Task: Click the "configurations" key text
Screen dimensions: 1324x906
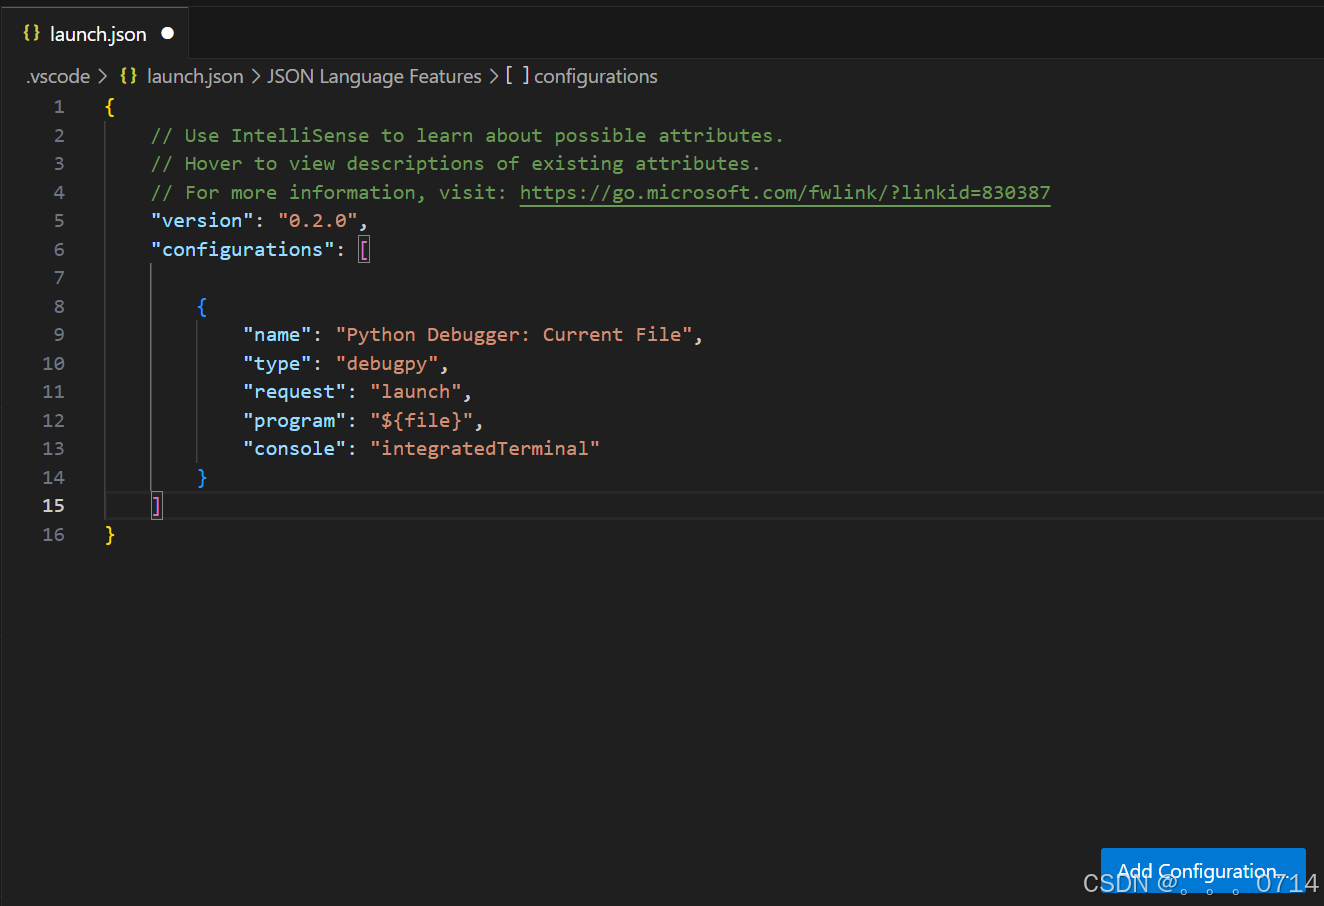Action: click(x=243, y=250)
